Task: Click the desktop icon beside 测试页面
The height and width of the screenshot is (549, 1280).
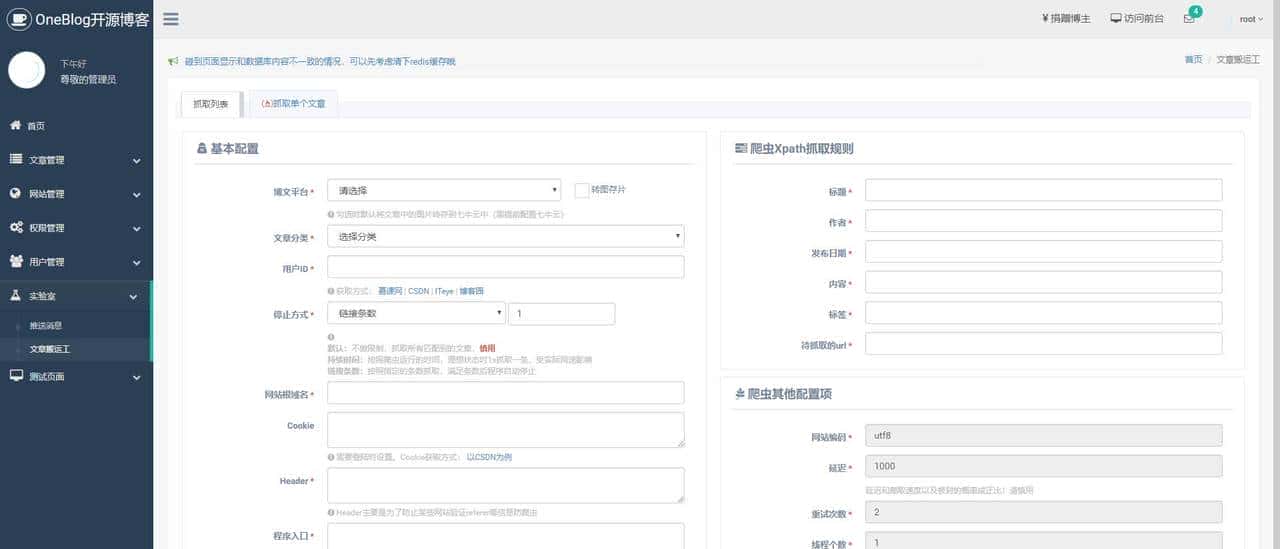Action: coord(16,376)
